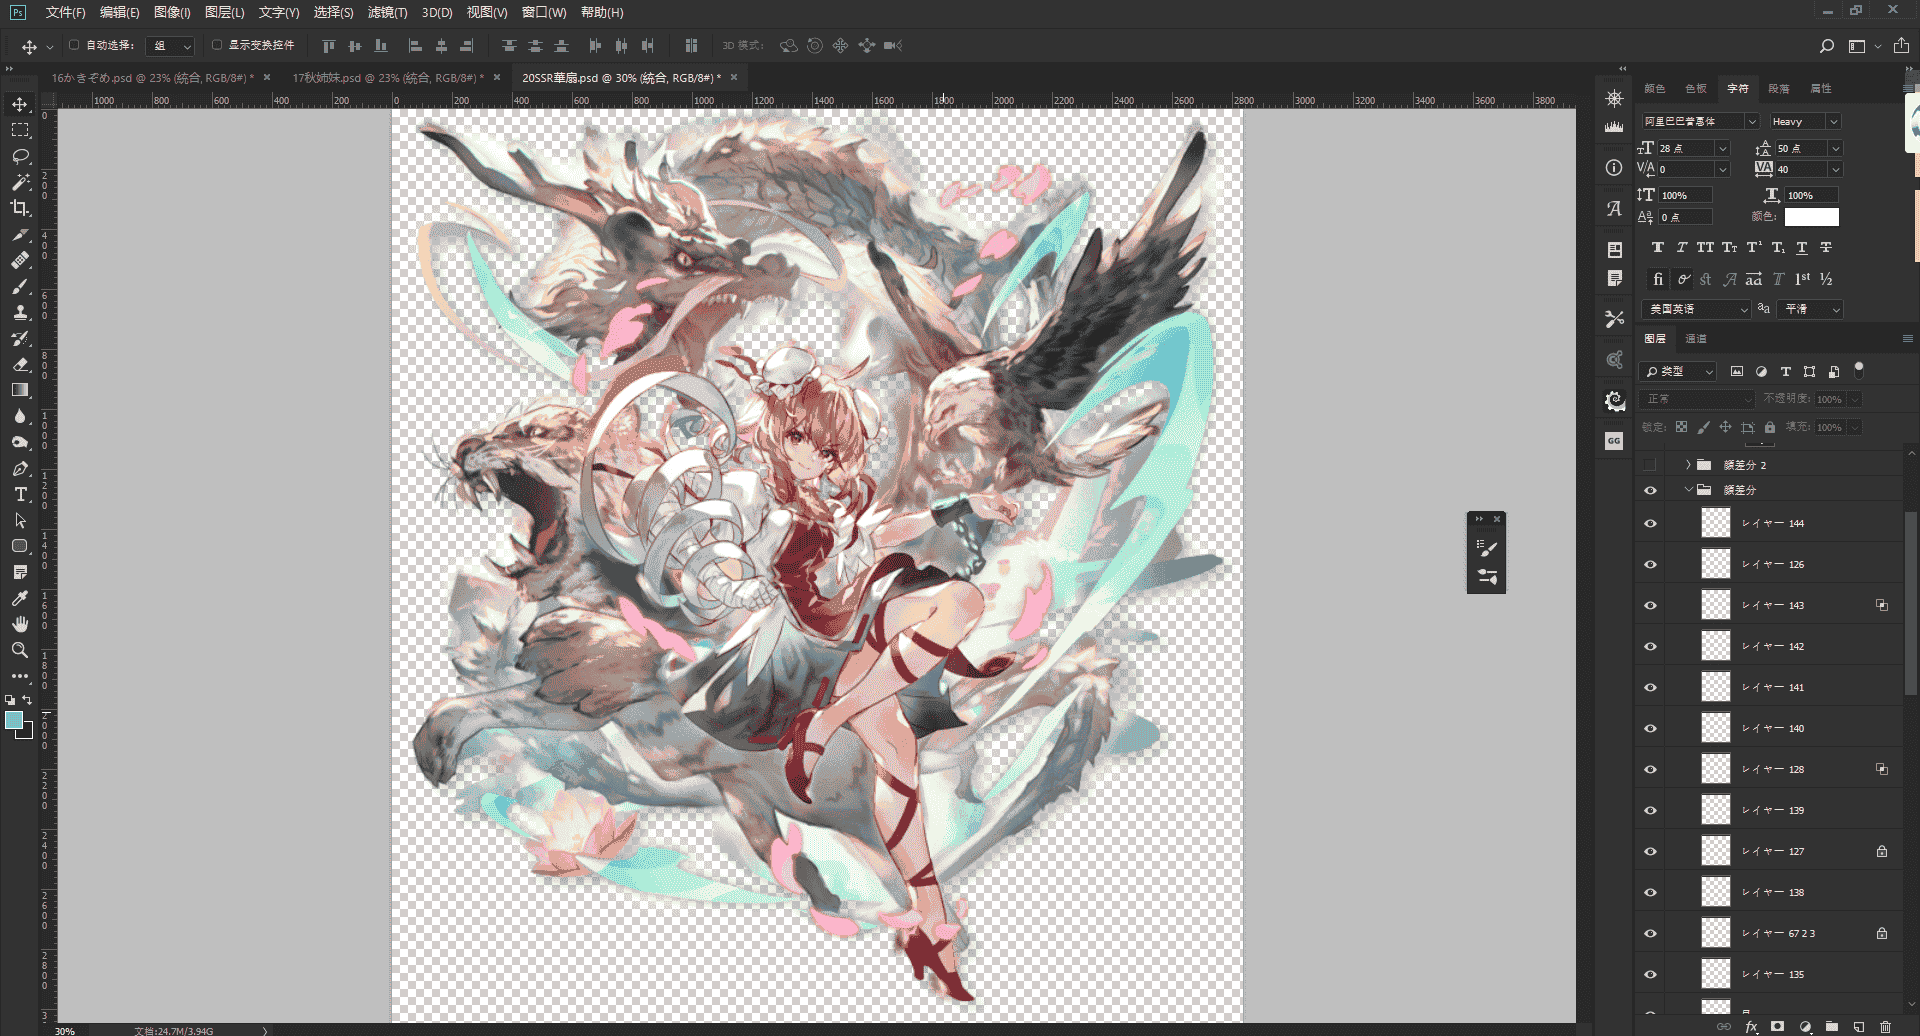Select the Brush tool
The width and height of the screenshot is (1920, 1036).
click(x=20, y=286)
